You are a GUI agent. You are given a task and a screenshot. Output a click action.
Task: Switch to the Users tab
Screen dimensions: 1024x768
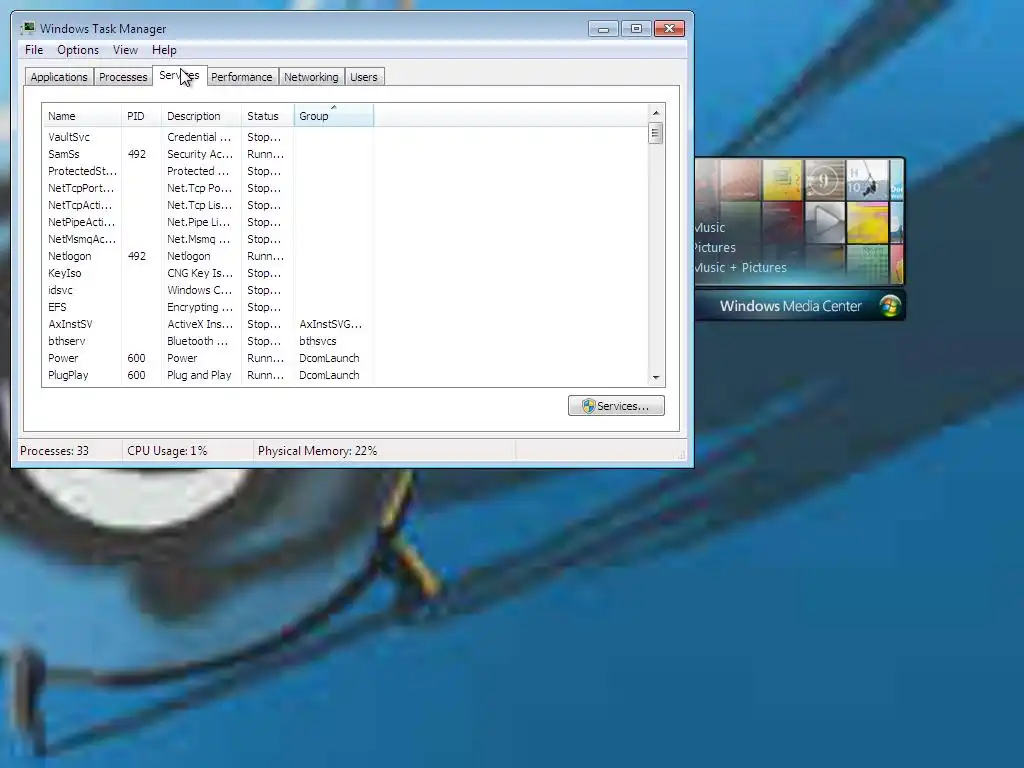tap(364, 77)
